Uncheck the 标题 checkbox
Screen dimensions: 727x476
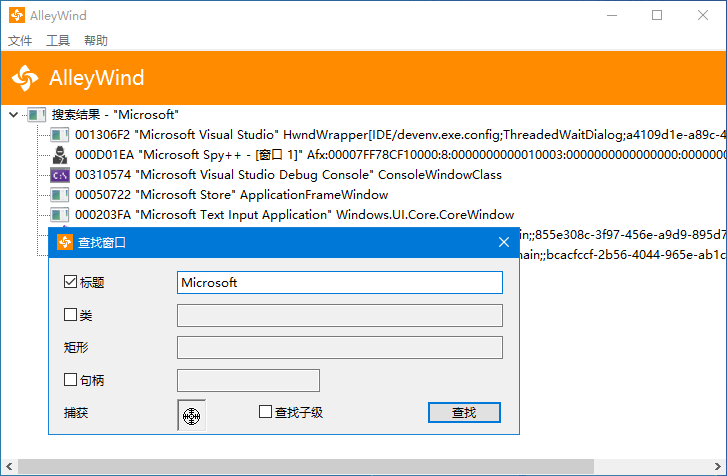pyautogui.click(x=71, y=283)
